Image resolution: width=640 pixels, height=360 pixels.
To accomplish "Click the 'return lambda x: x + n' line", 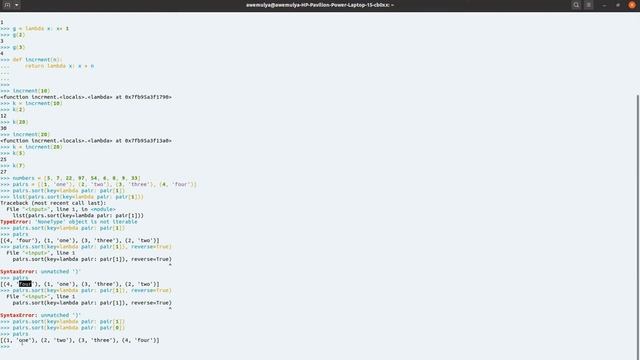I will pos(47,66).
